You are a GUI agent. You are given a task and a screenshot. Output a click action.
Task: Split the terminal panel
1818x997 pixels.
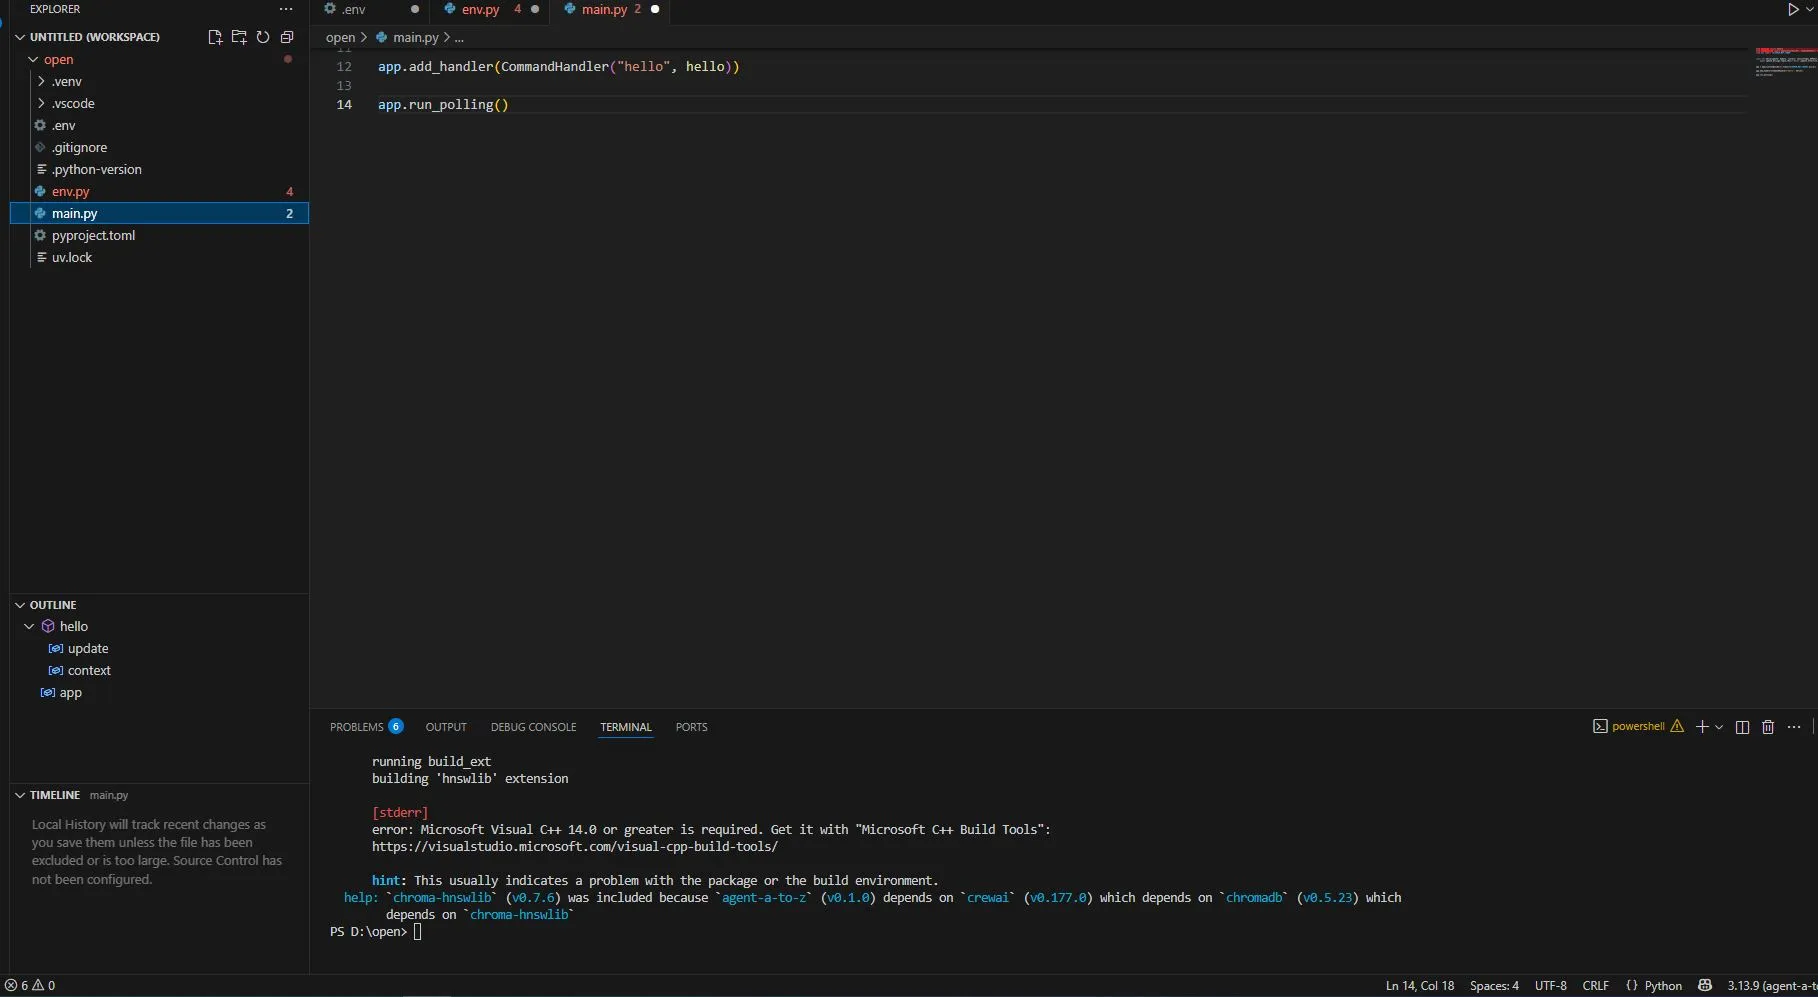pyautogui.click(x=1743, y=727)
